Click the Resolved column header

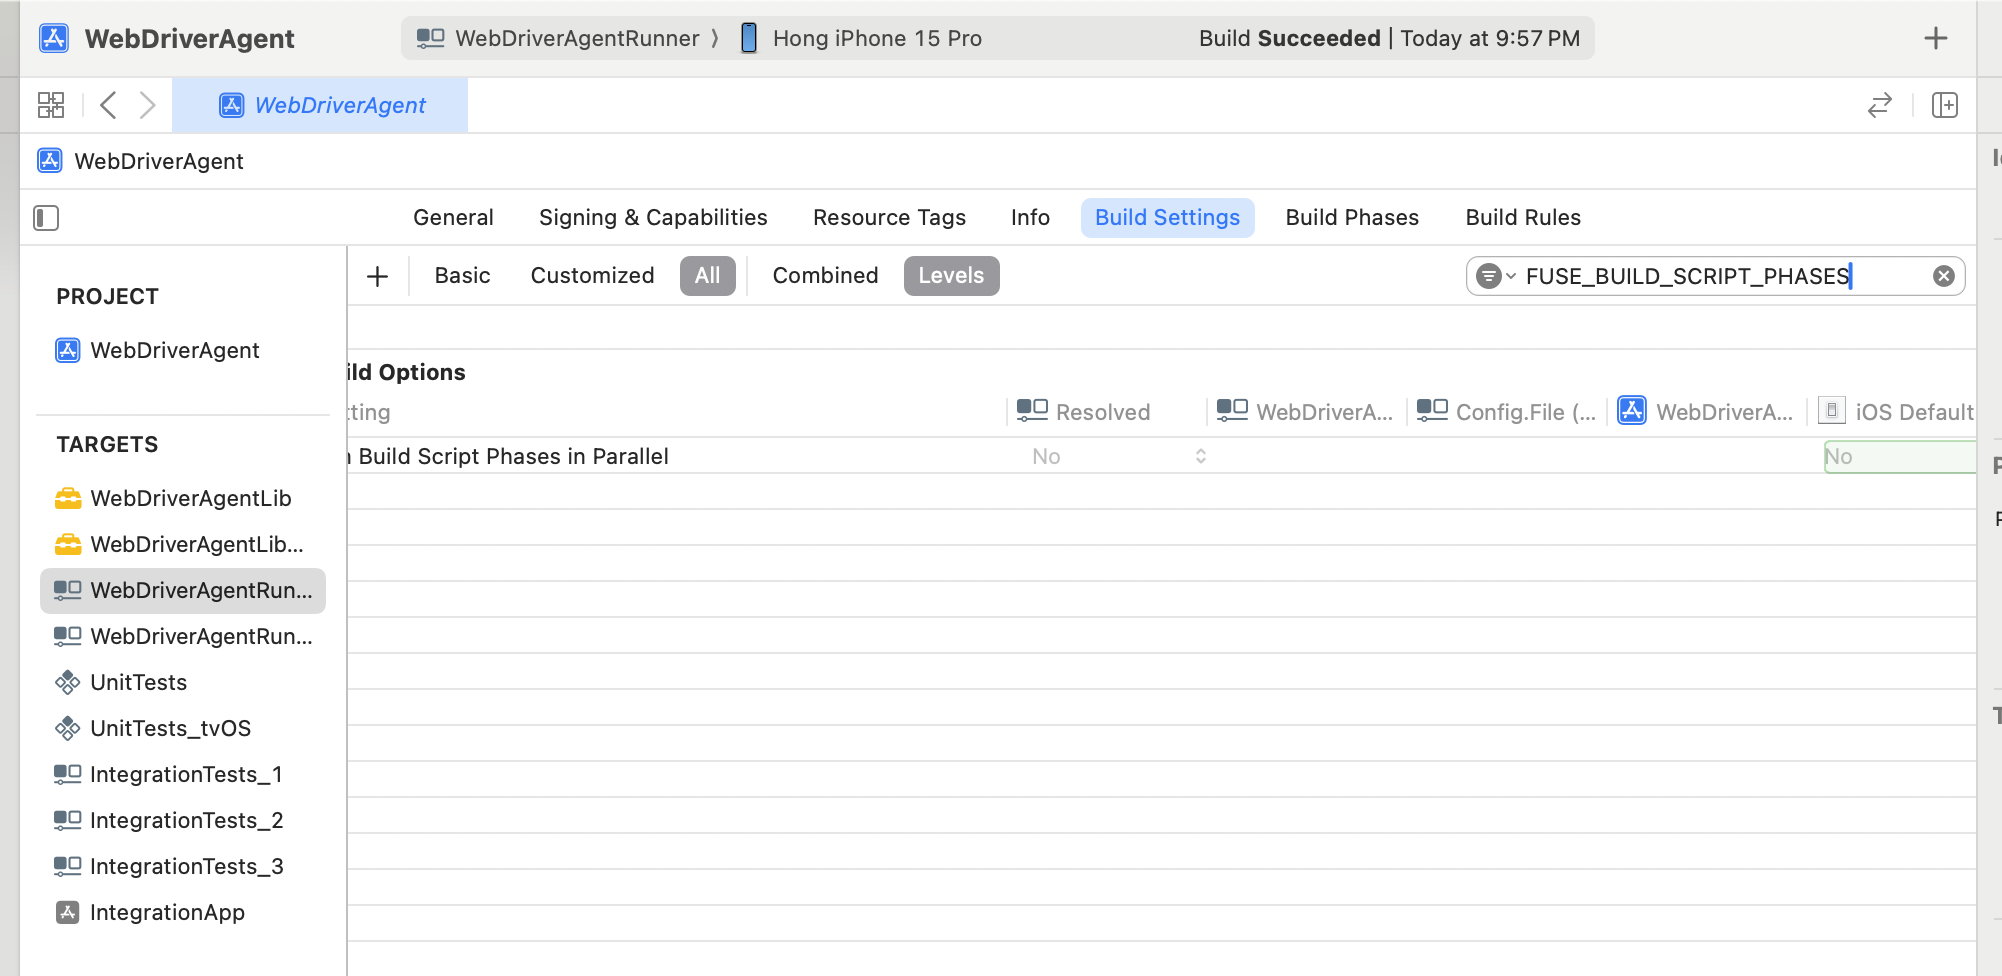click(1084, 412)
